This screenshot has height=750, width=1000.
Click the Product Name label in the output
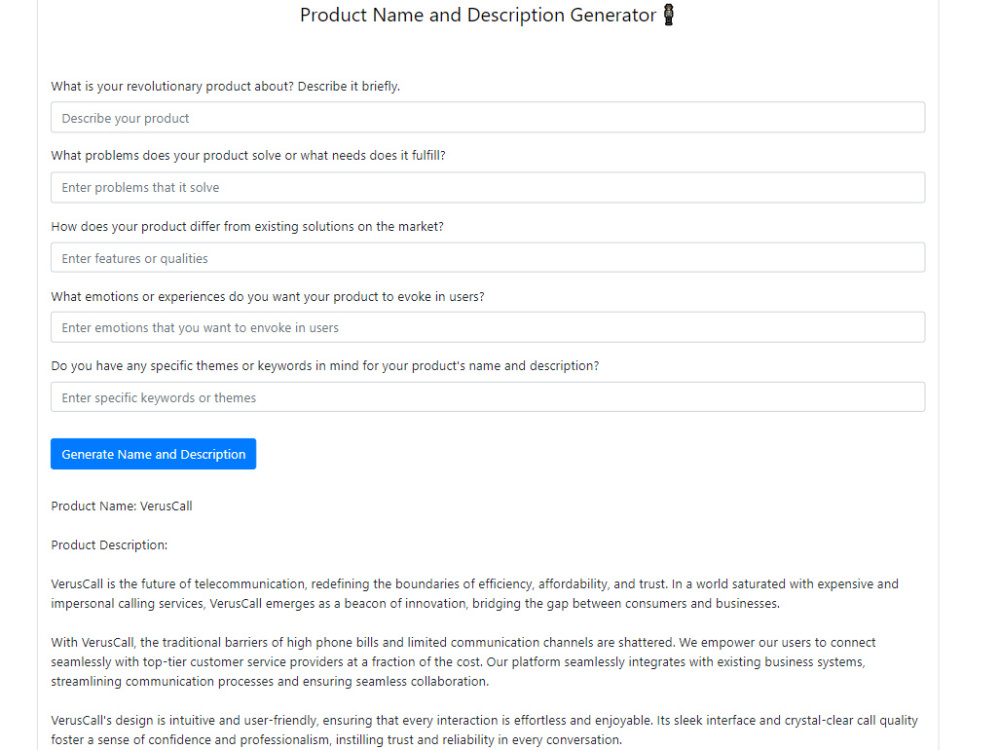pyautogui.click(x=94, y=506)
